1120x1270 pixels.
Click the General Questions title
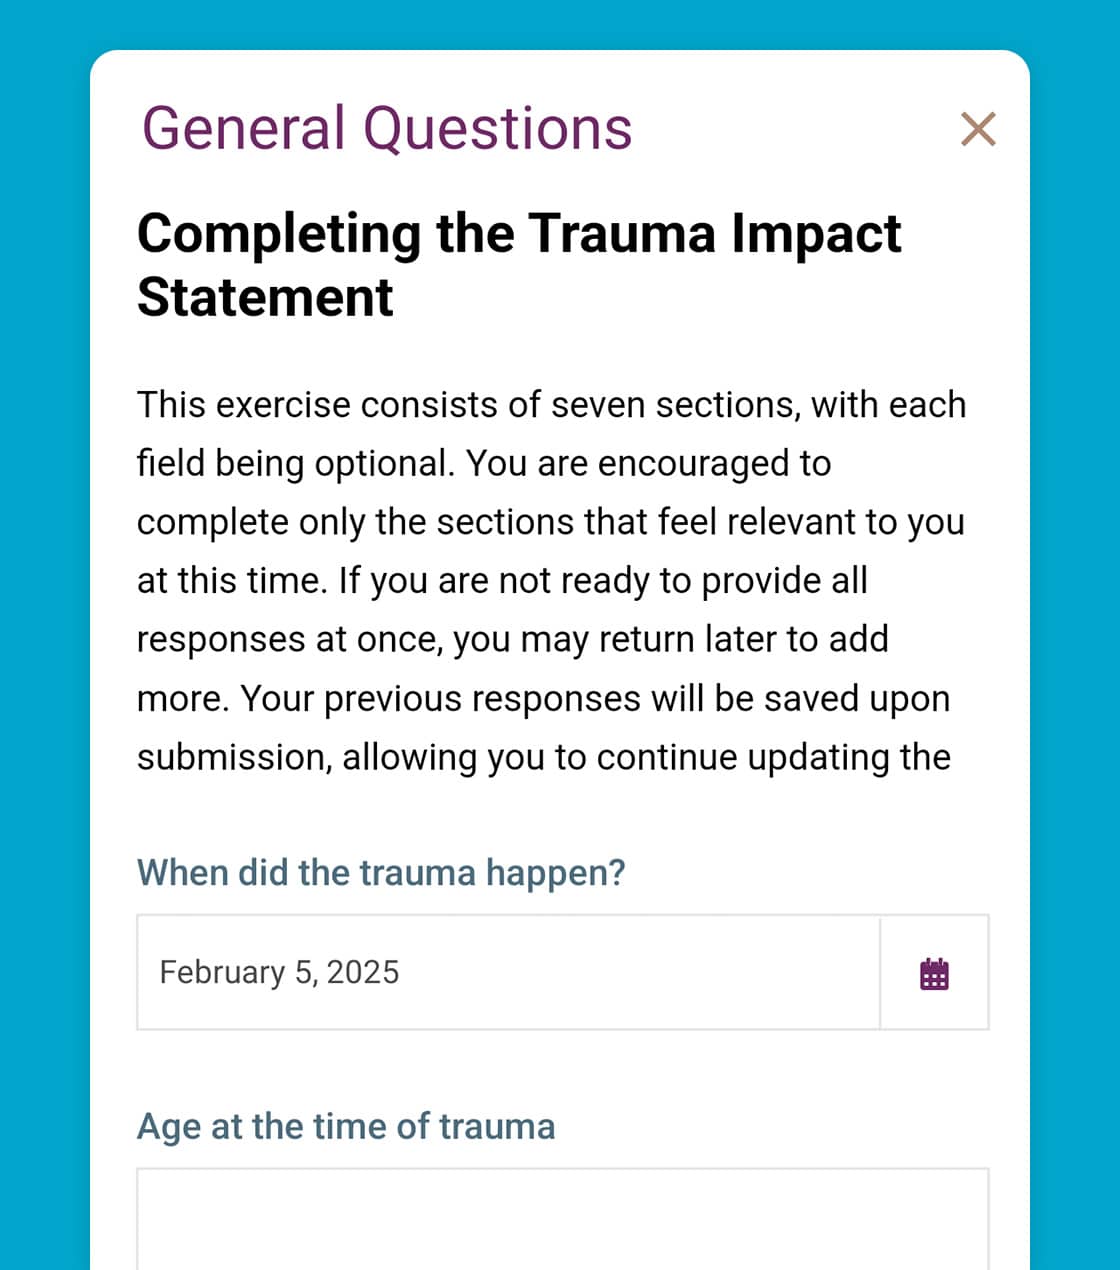[x=387, y=129]
